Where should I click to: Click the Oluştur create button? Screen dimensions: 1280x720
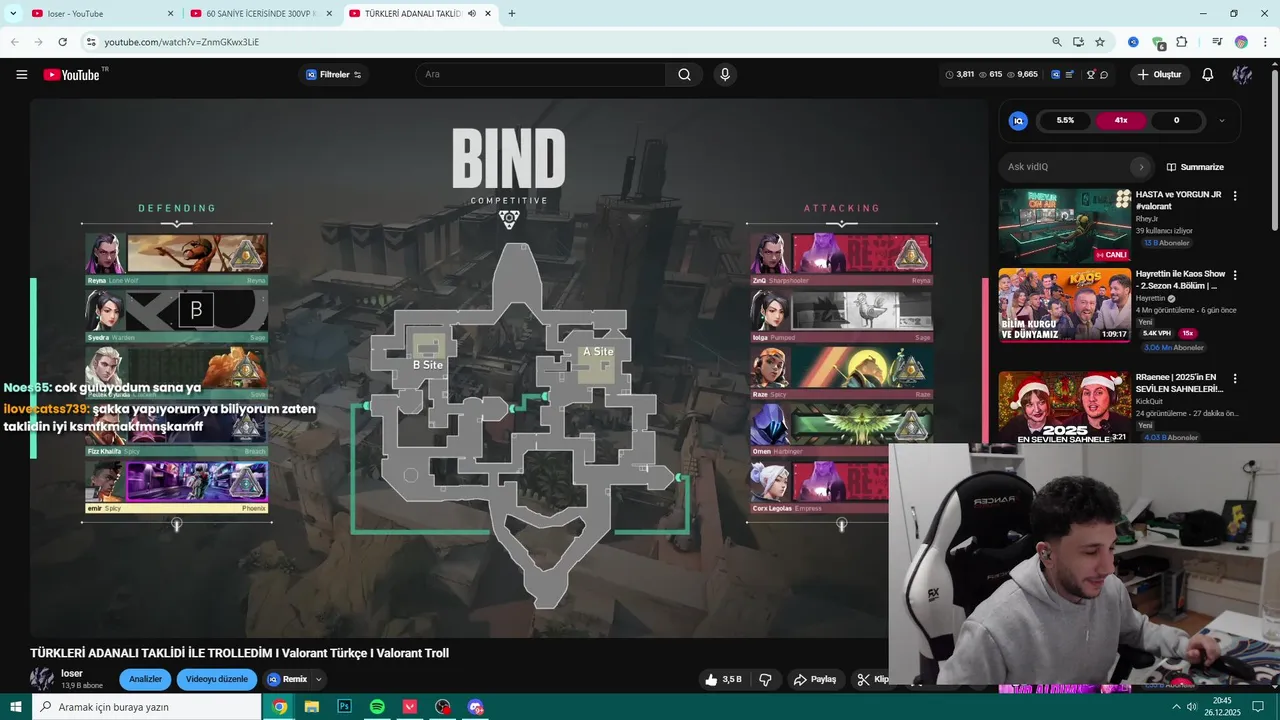pyautogui.click(x=1159, y=75)
